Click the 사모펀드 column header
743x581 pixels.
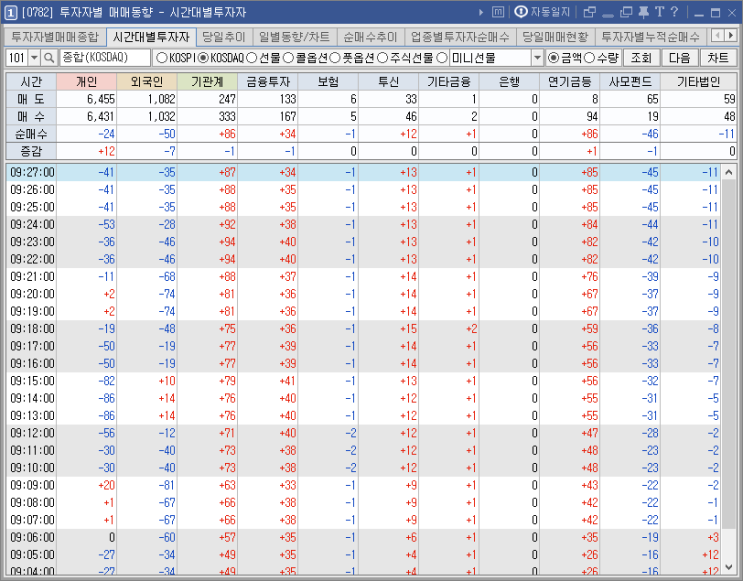(x=631, y=82)
